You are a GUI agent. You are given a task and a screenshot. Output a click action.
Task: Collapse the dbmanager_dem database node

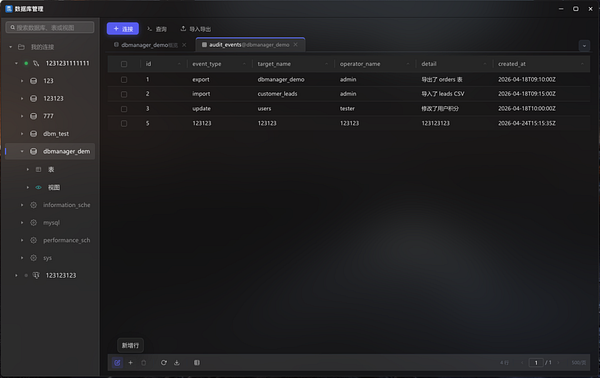point(22,151)
